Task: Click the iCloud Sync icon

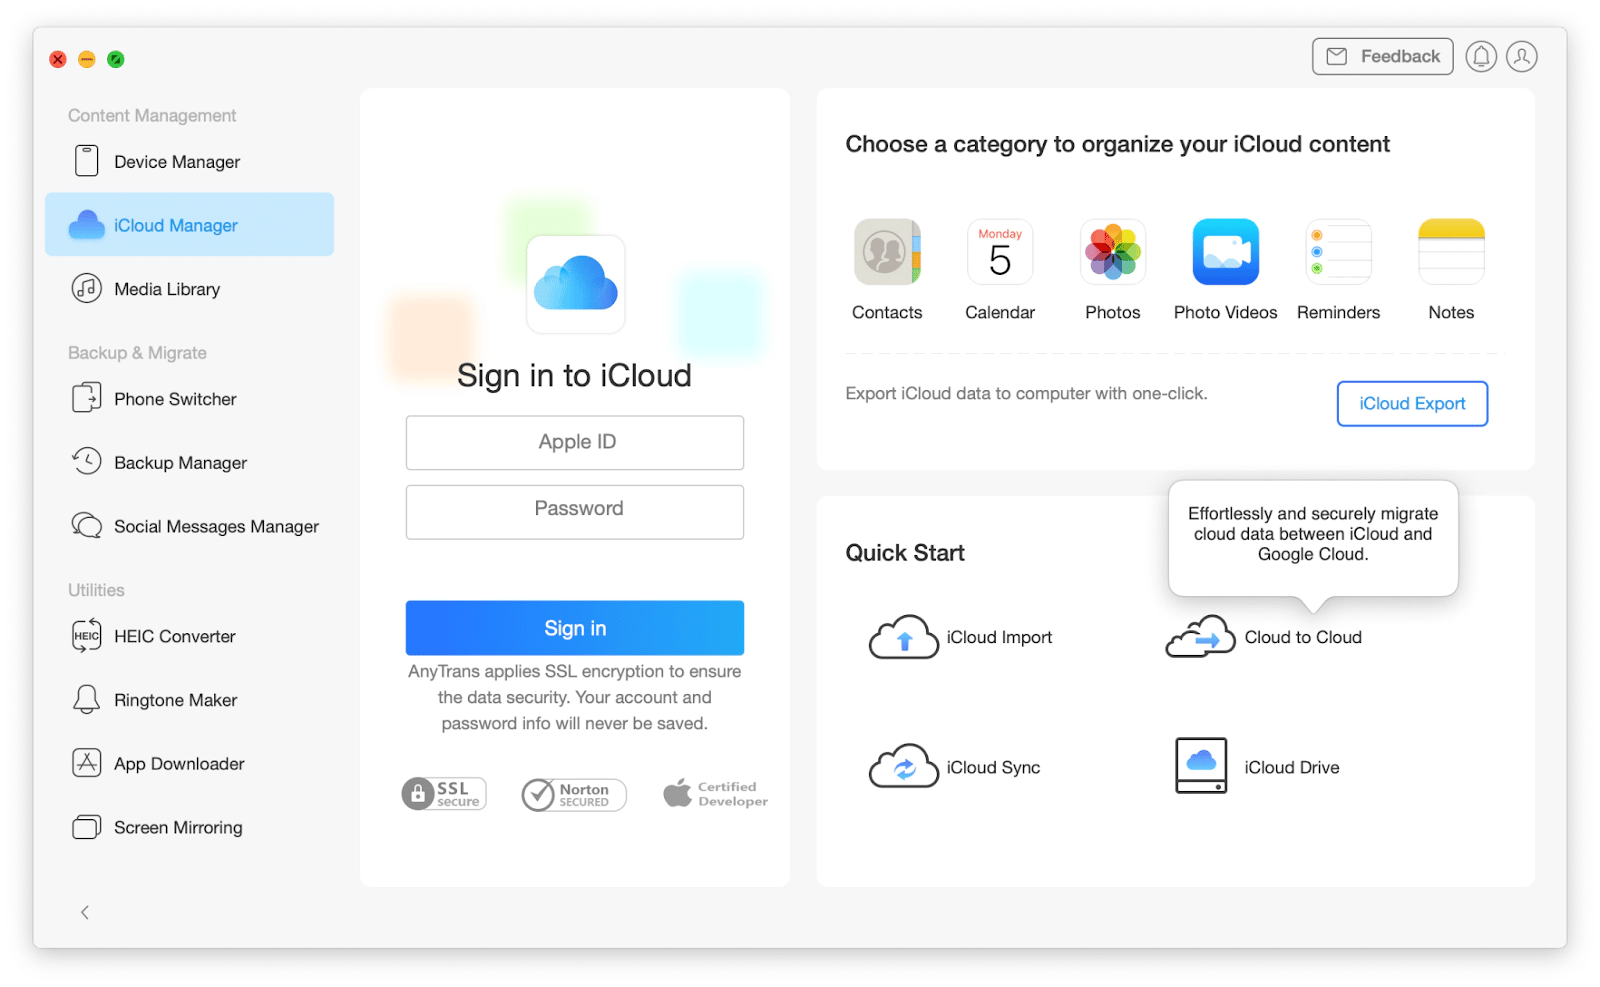Action: pyautogui.click(x=903, y=767)
